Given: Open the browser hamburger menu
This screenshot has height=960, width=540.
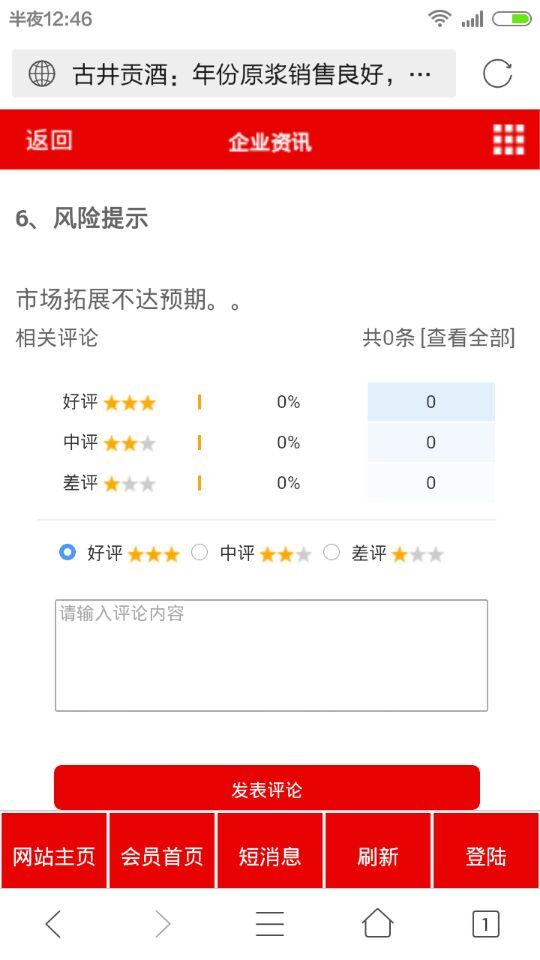Looking at the screenshot, I should click(x=270, y=923).
